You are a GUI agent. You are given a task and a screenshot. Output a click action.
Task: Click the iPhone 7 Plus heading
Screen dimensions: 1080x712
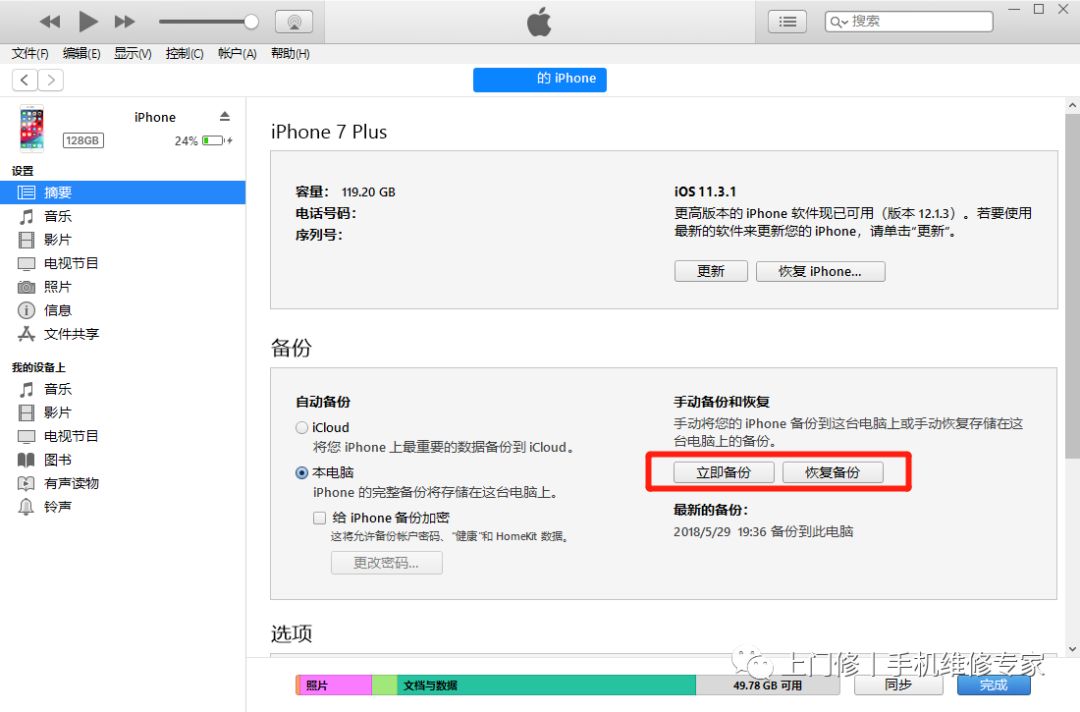(x=329, y=132)
